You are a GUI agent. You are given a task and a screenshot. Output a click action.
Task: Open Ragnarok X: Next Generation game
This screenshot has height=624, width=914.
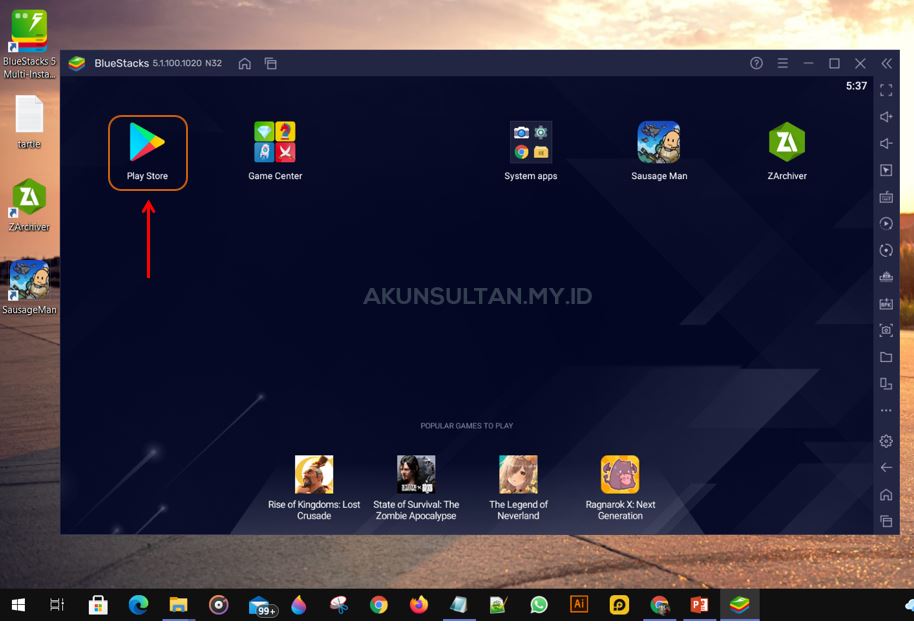coord(620,488)
